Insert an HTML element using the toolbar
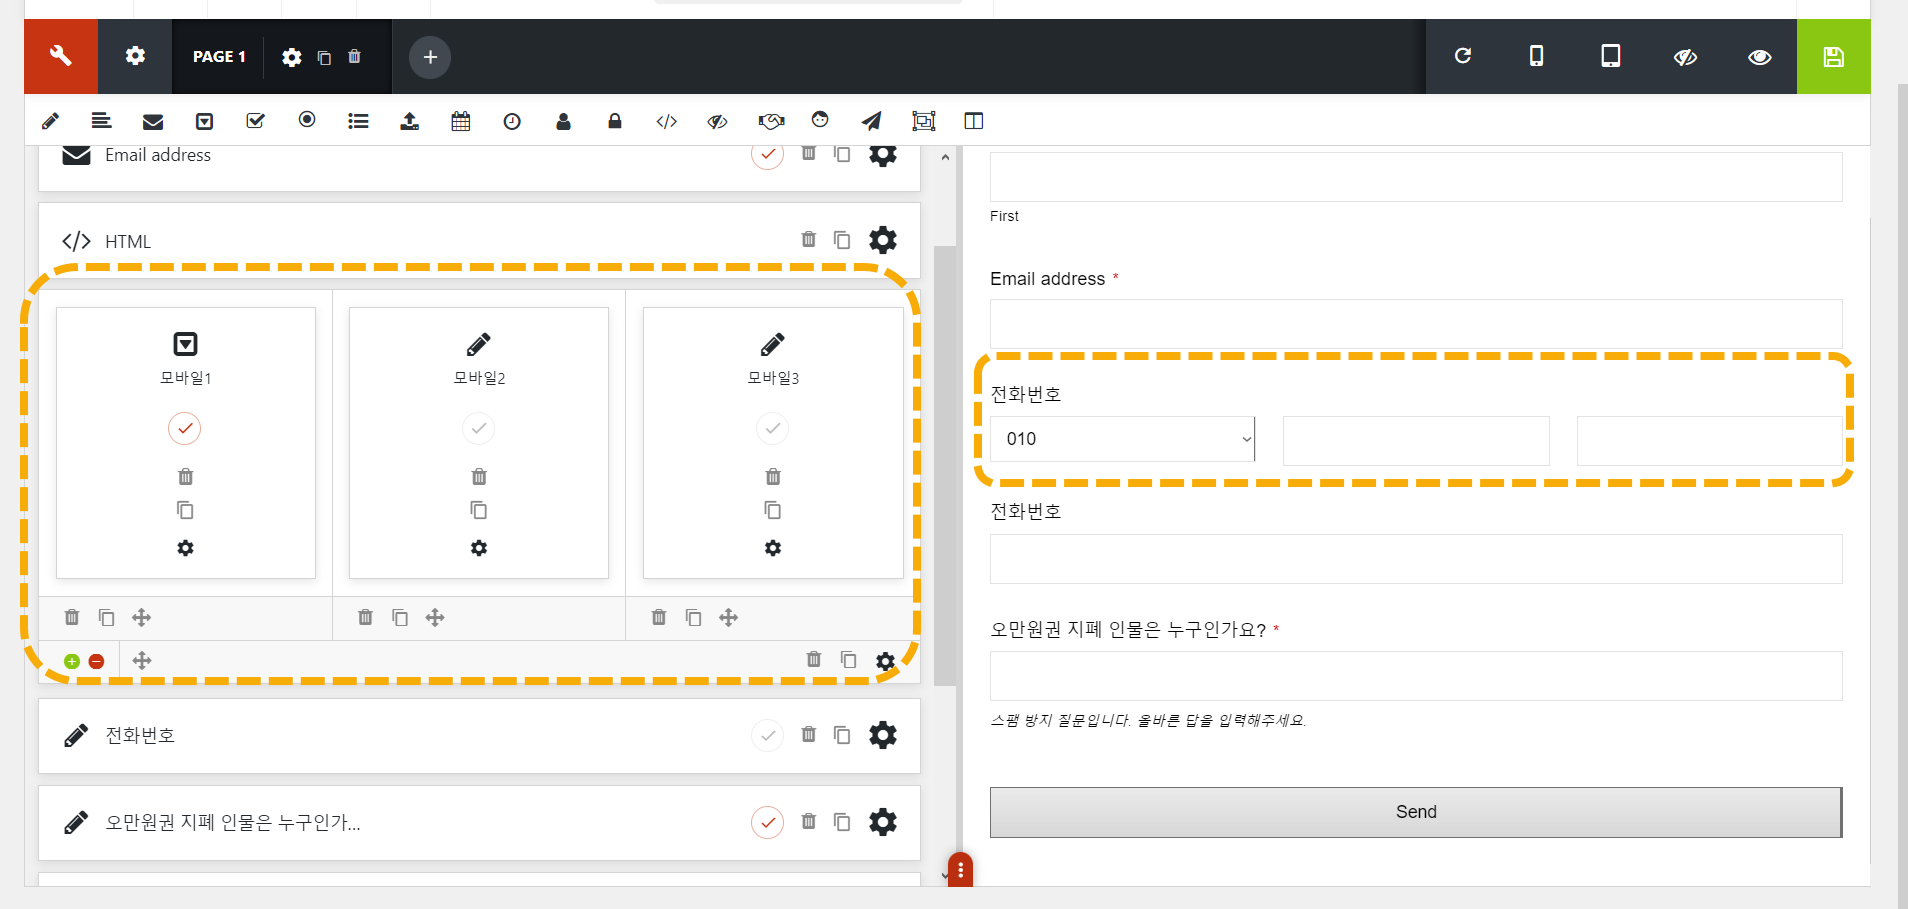This screenshot has height=909, width=1908. coord(665,120)
